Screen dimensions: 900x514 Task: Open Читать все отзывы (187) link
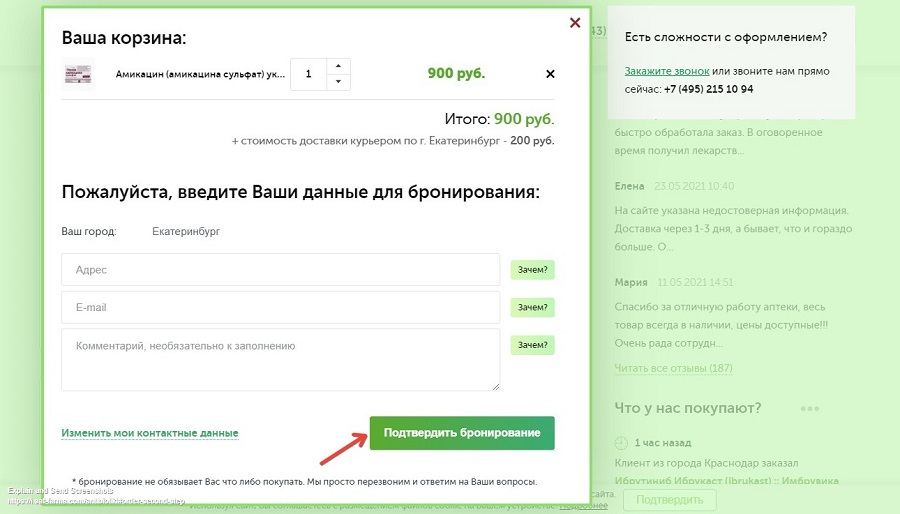pos(673,368)
